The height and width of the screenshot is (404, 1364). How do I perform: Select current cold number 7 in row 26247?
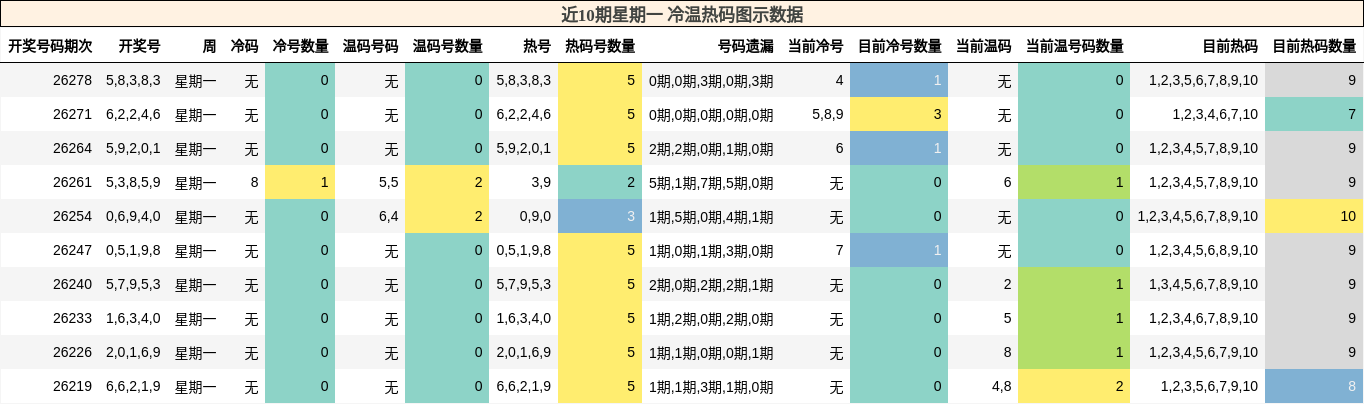[x=839, y=250]
